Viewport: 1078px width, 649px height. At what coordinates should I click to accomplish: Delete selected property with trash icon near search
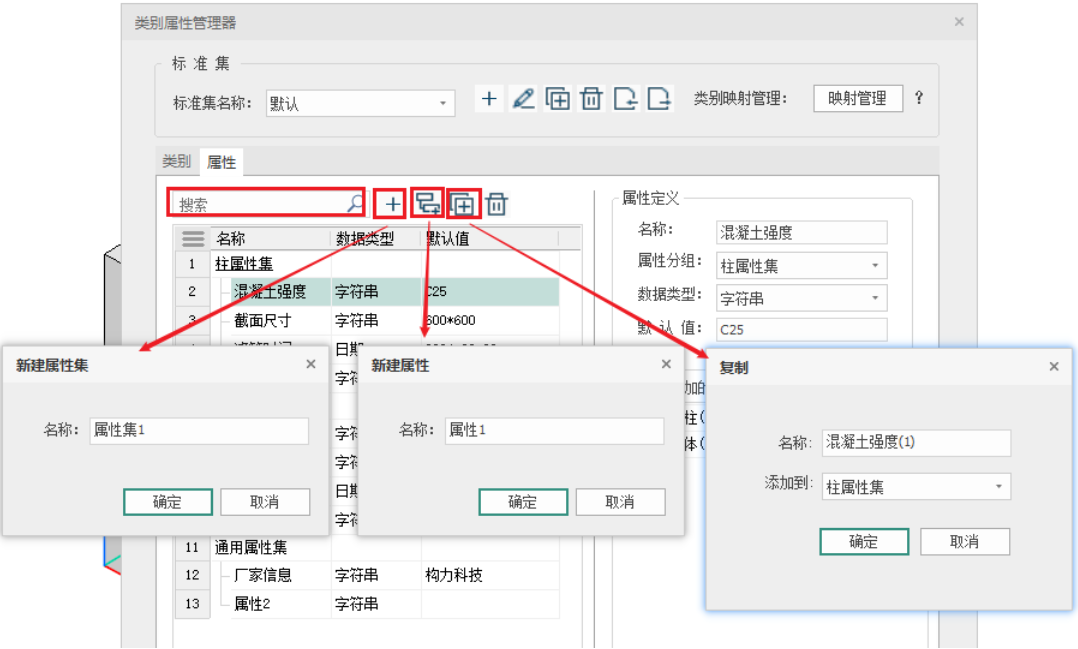tap(497, 204)
